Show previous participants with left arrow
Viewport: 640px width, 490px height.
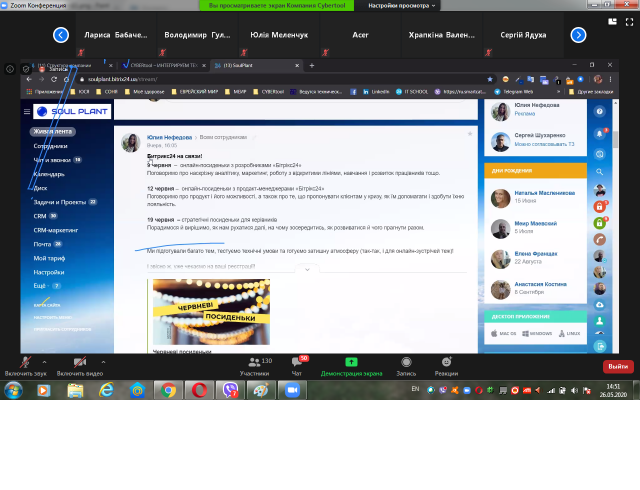pyautogui.click(x=61, y=35)
